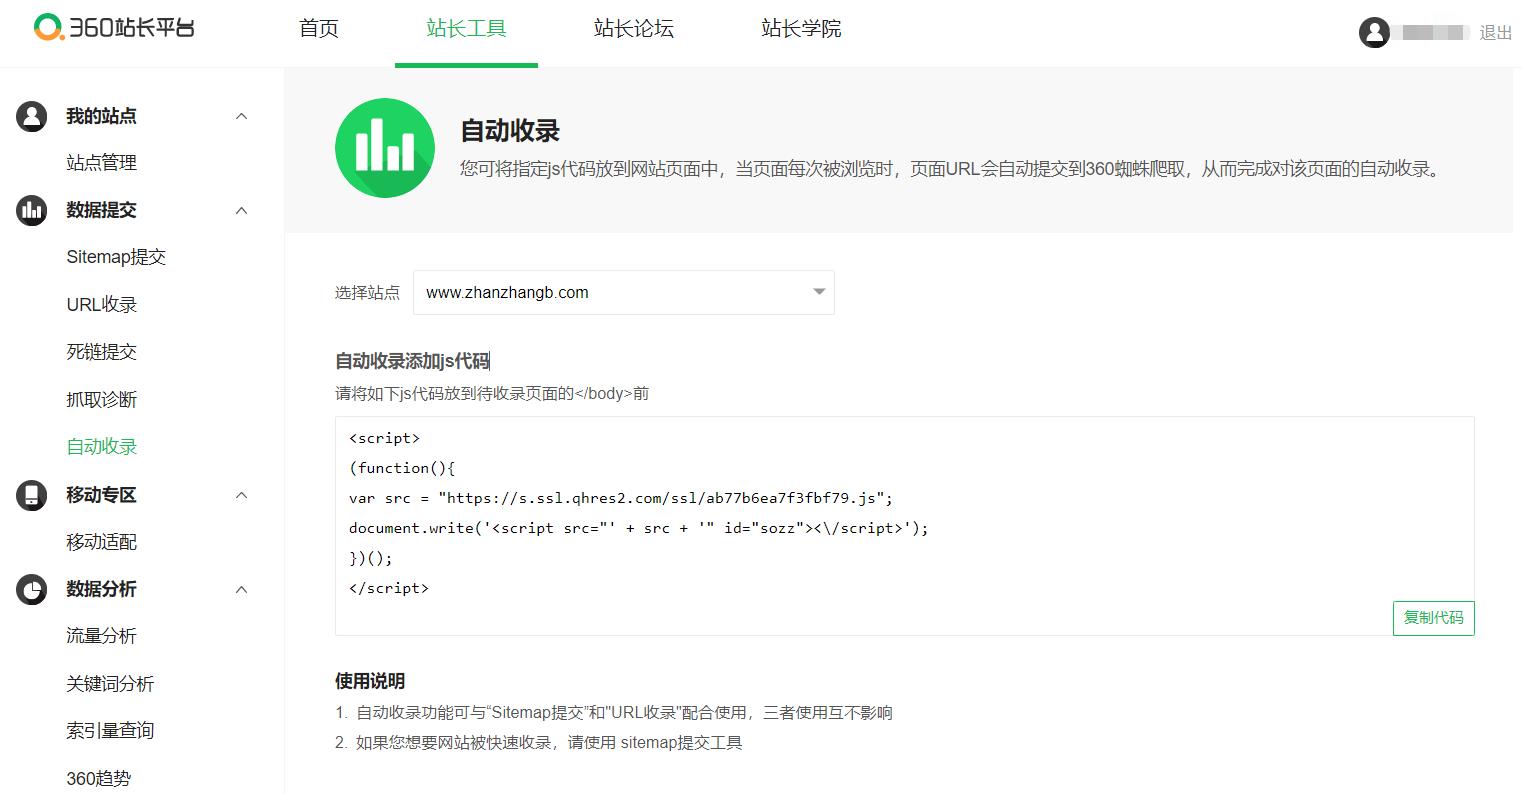
Task: Collapse the 数据提交 section chevron
Action: click(x=241, y=210)
